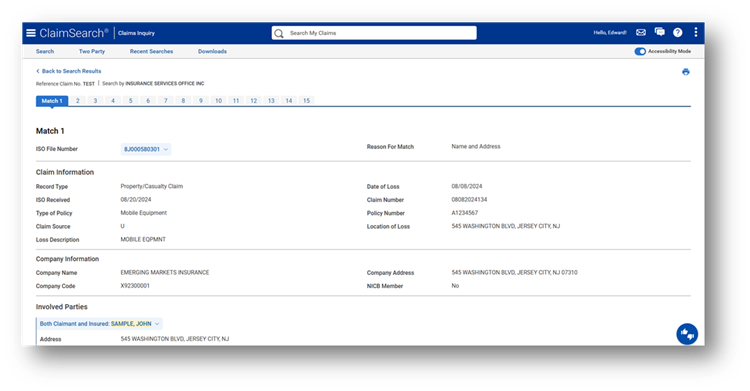This screenshot has width=750, height=391.
Task: Switch to match tab 13
Action: pyautogui.click(x=271, y=101)
